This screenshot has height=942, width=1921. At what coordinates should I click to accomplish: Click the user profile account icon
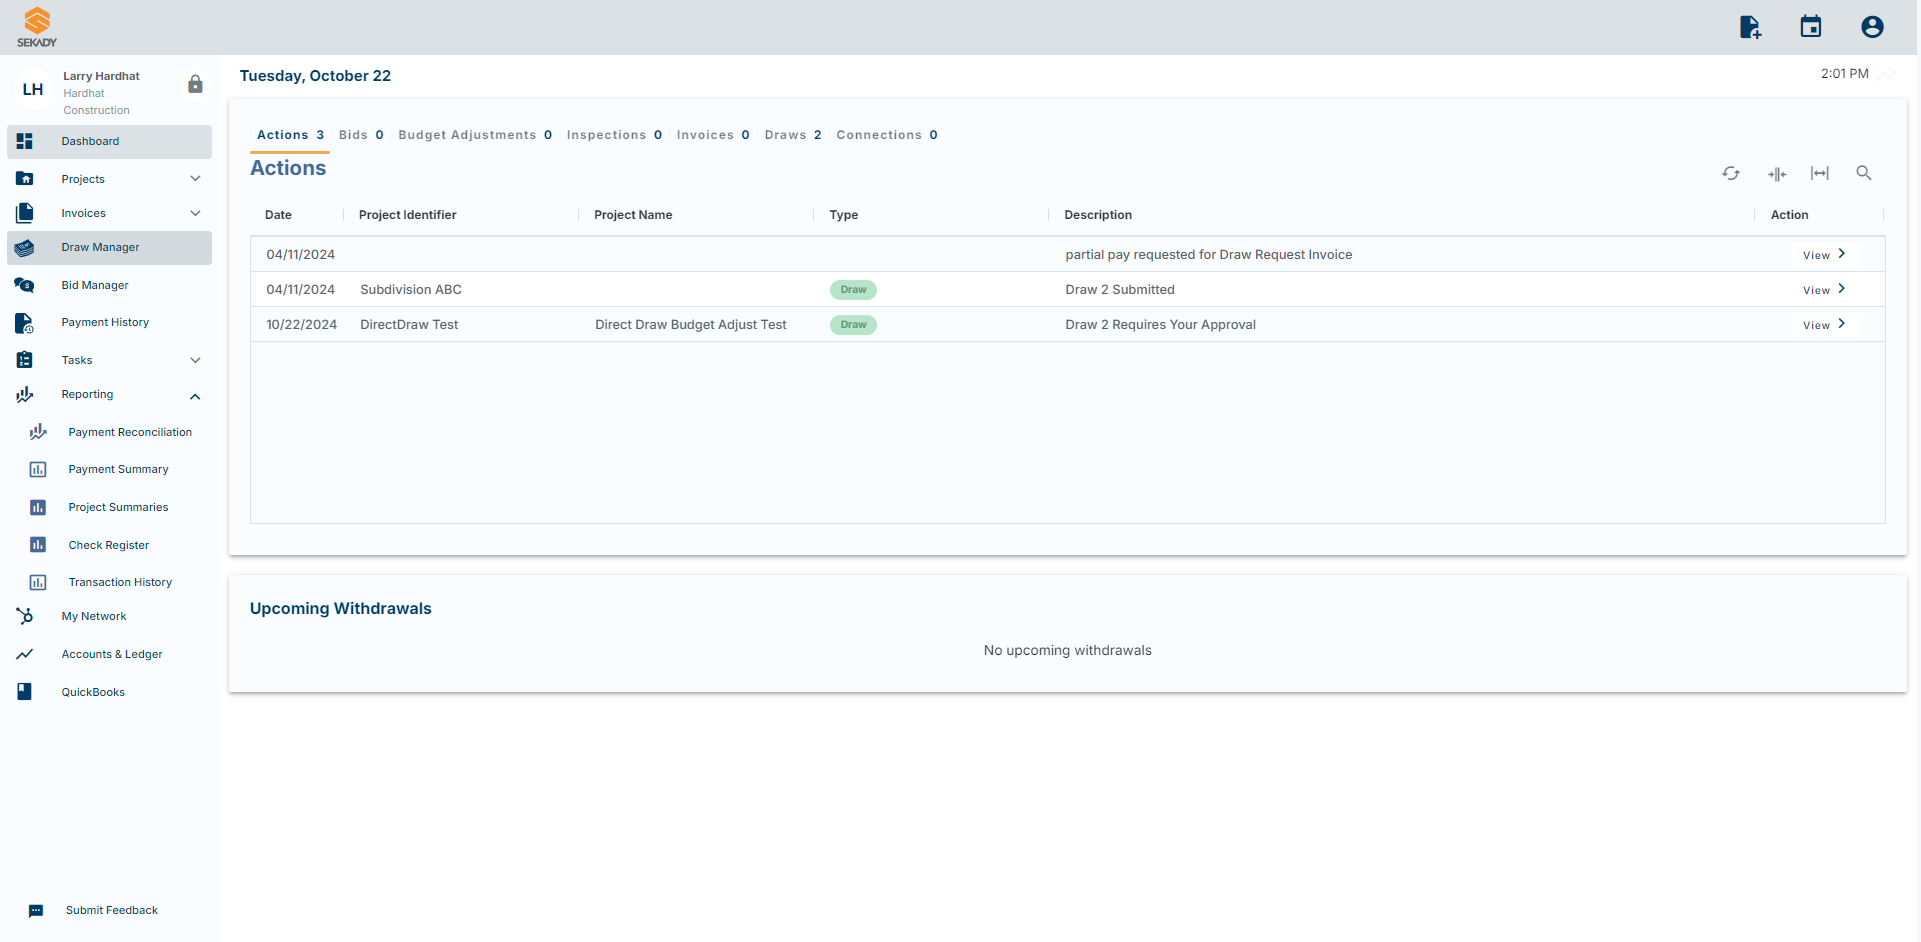(x=1872, y=27)
